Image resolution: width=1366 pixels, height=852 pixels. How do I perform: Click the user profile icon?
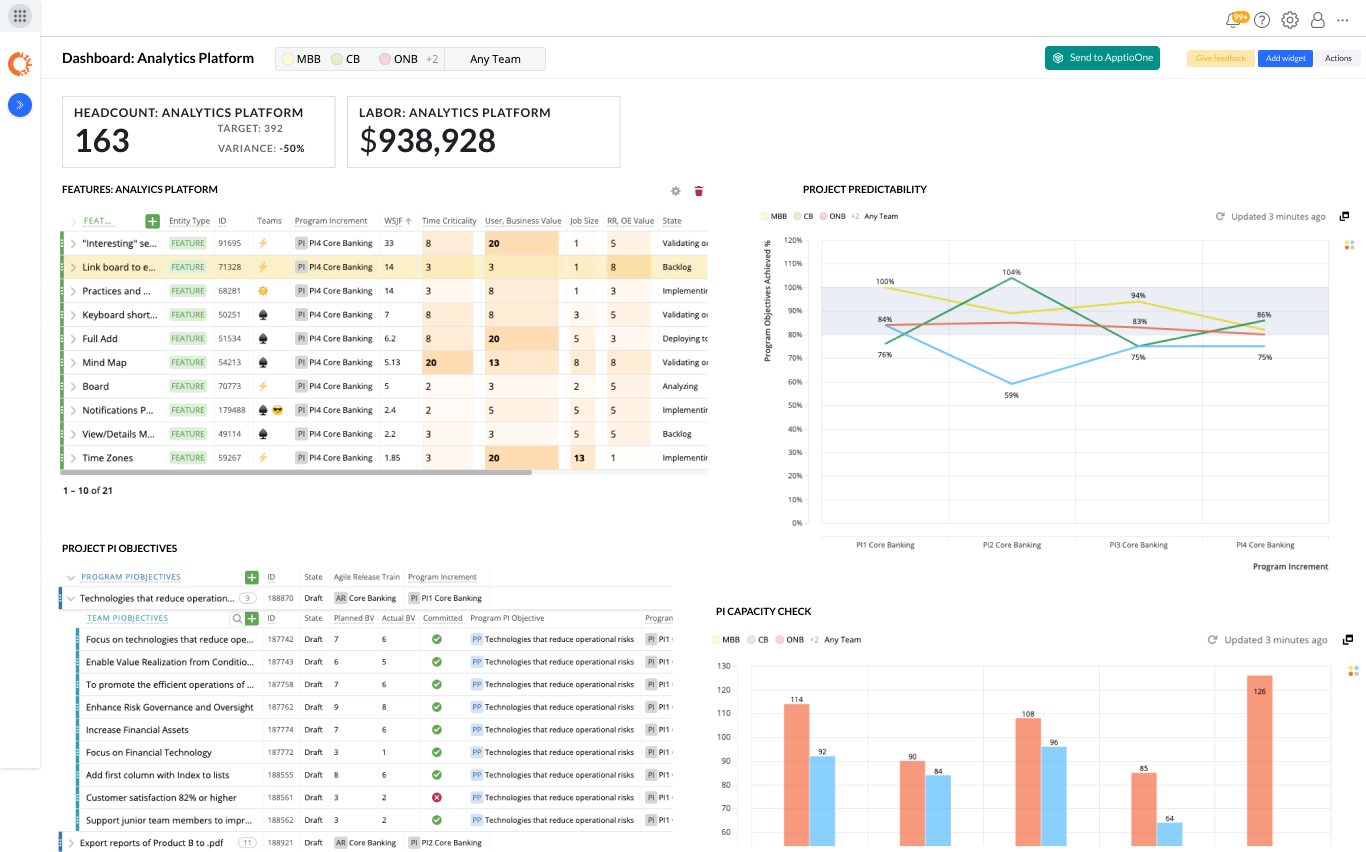click(x=1317, y=20)
